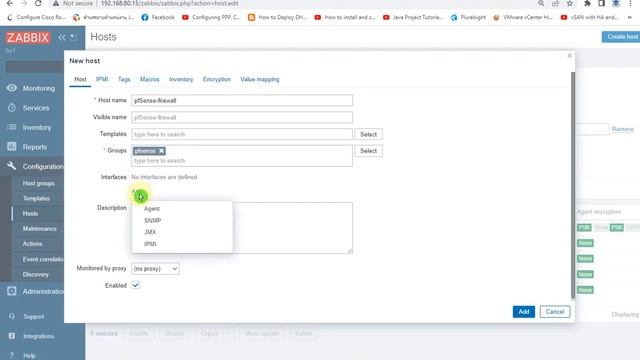640x360 pixels.
Task: Open Templates in Configuration menu
Action: click(36, 198)
